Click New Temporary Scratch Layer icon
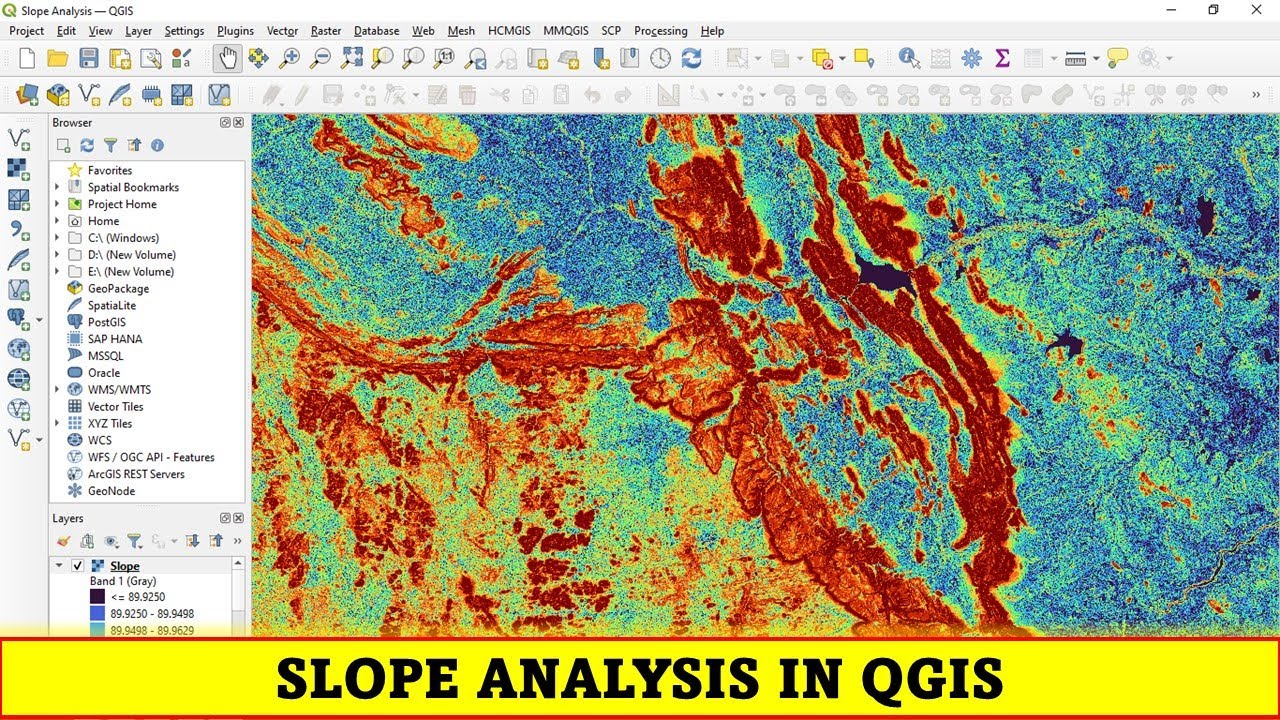 [x=151, y=95]
